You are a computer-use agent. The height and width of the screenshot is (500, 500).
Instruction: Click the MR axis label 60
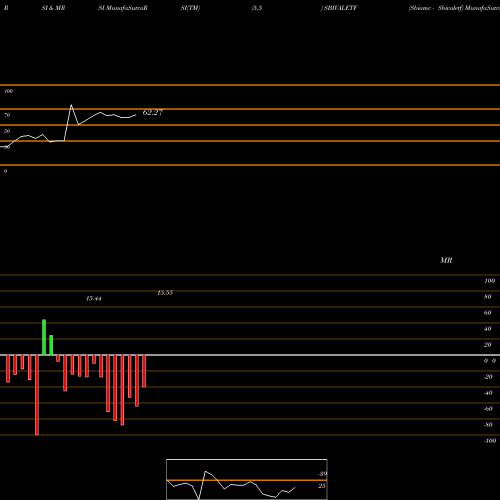coord(488,313)
